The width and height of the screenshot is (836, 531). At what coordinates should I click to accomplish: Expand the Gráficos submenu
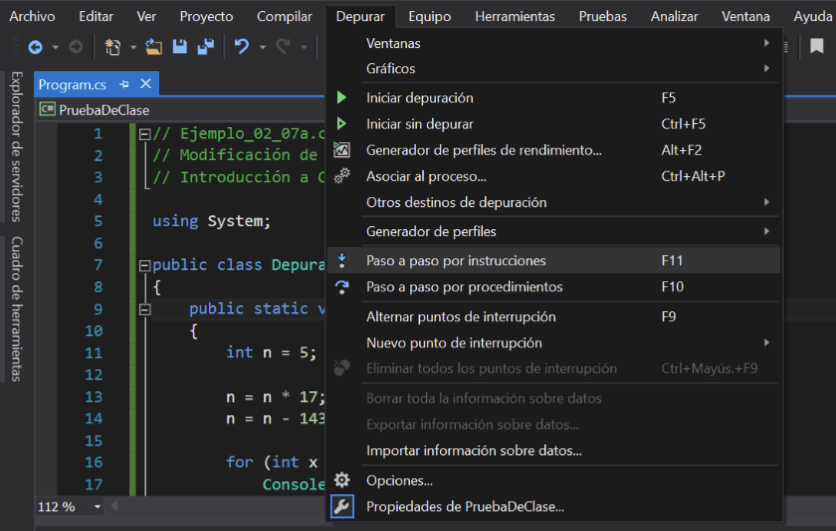766,68
